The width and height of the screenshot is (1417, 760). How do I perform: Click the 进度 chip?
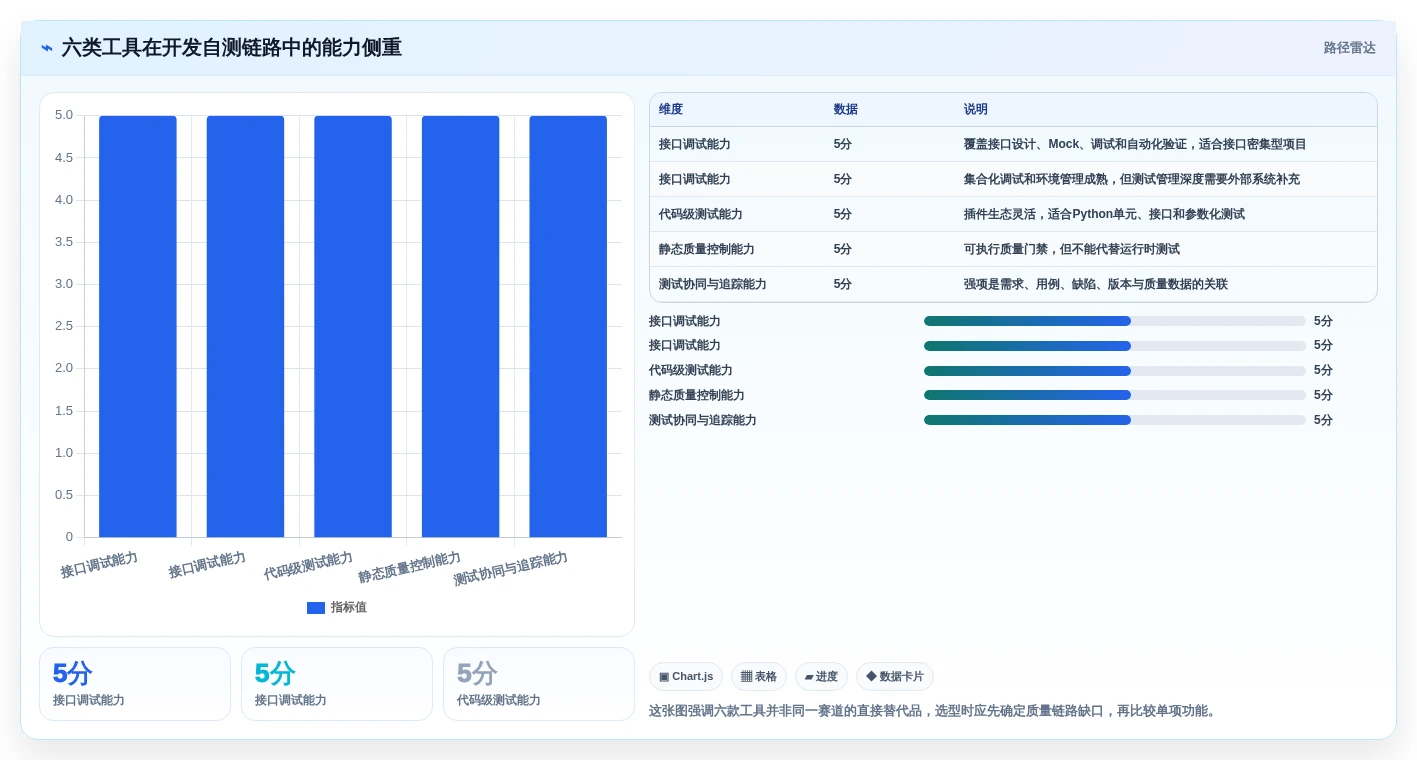821,677
